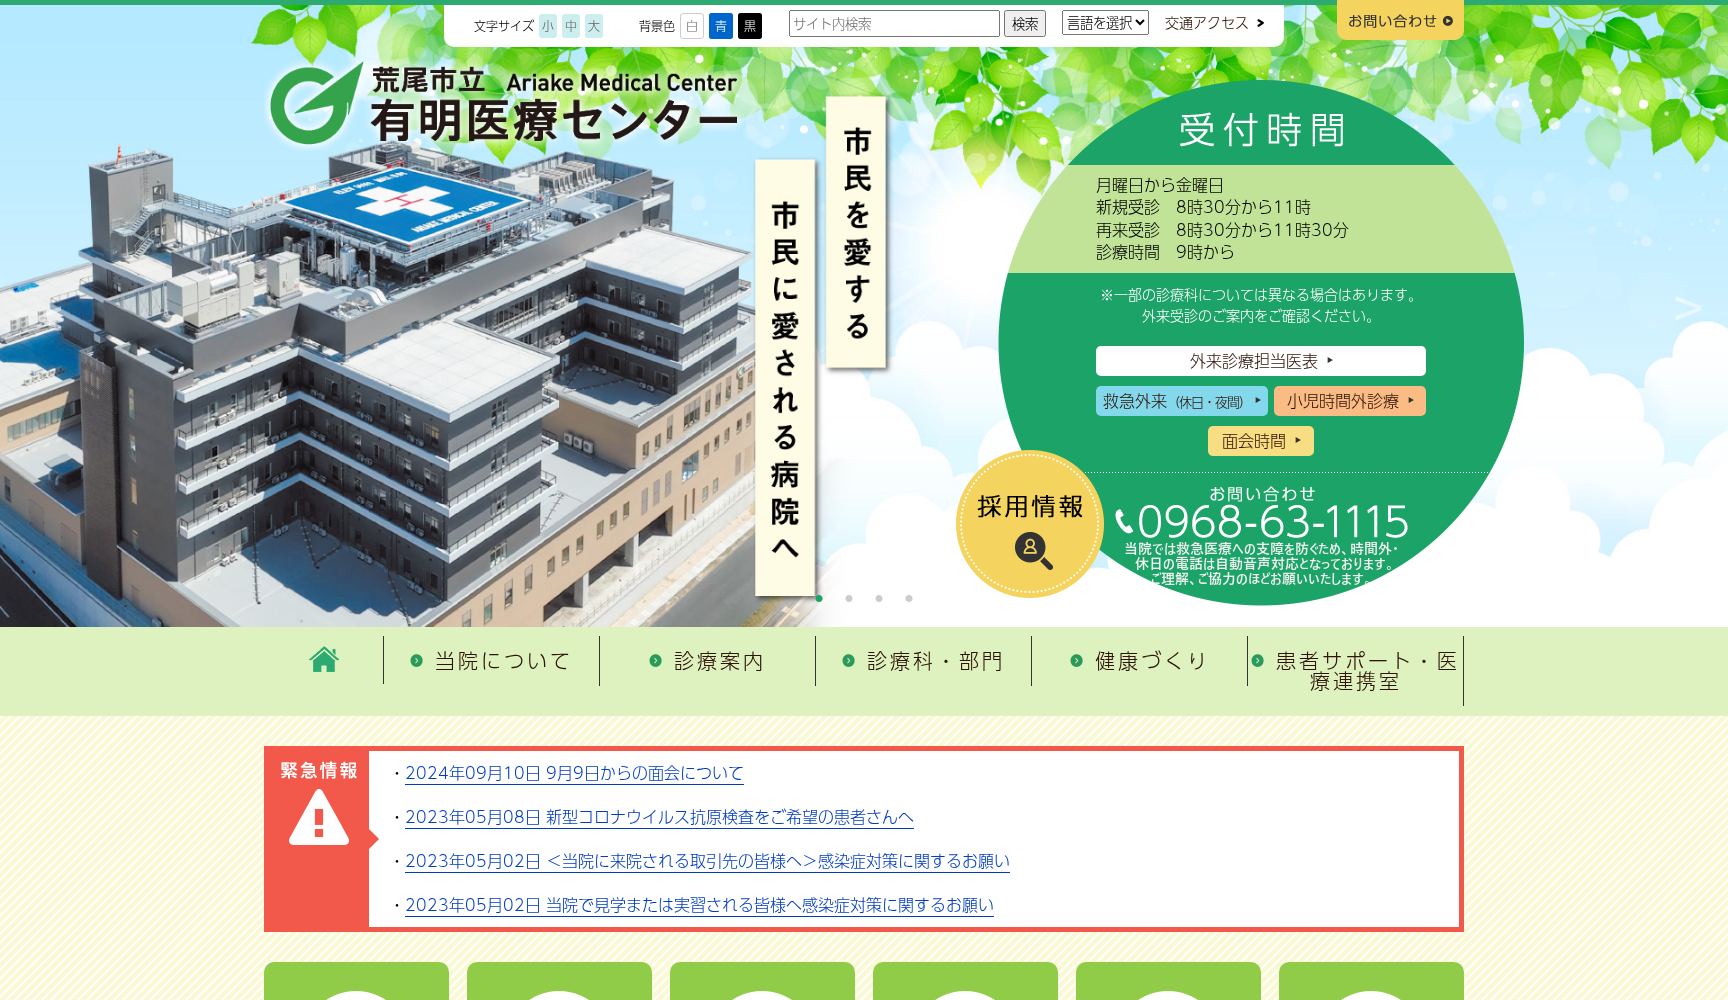Click inside the サイト内検索 search field
The image size is (1728, 1000).
click(x=893, y=23)
